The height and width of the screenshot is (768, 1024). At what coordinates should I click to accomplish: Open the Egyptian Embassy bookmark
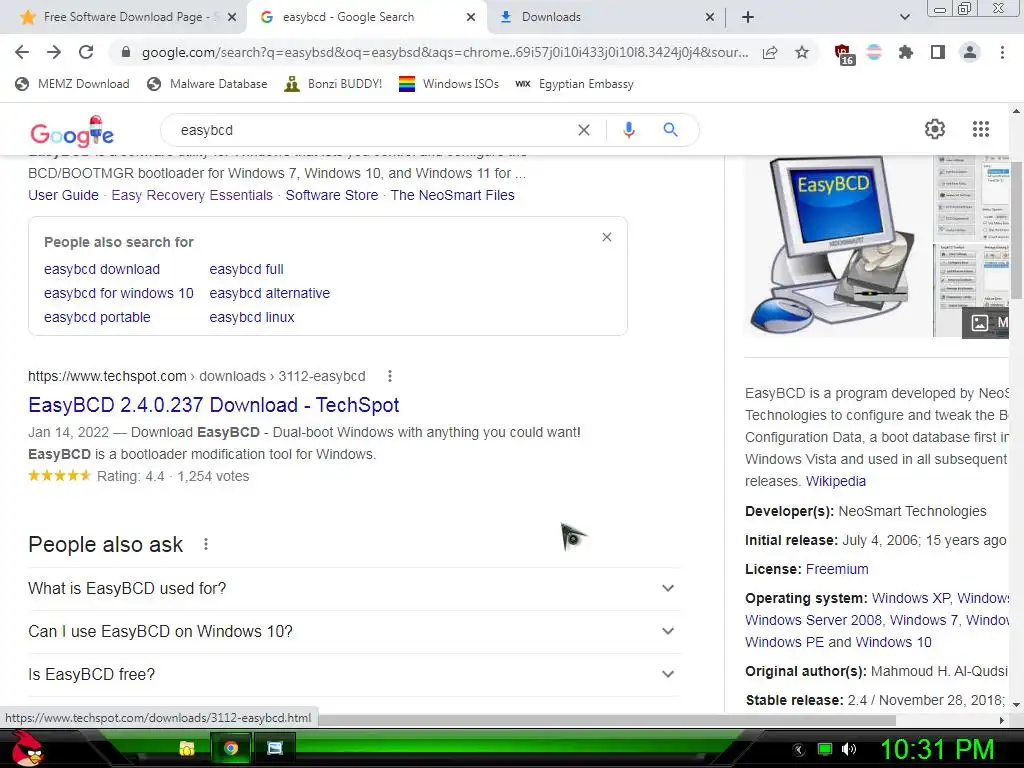click(574, 84)
